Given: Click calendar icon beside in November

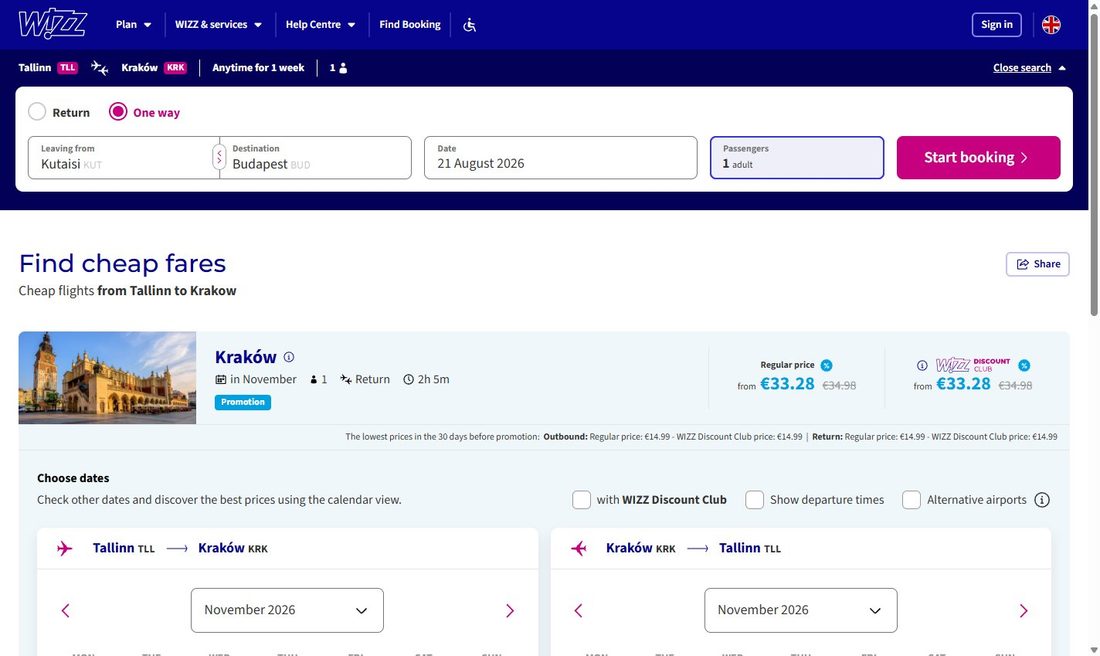Looking at the screenshot, I should [220, 380].
